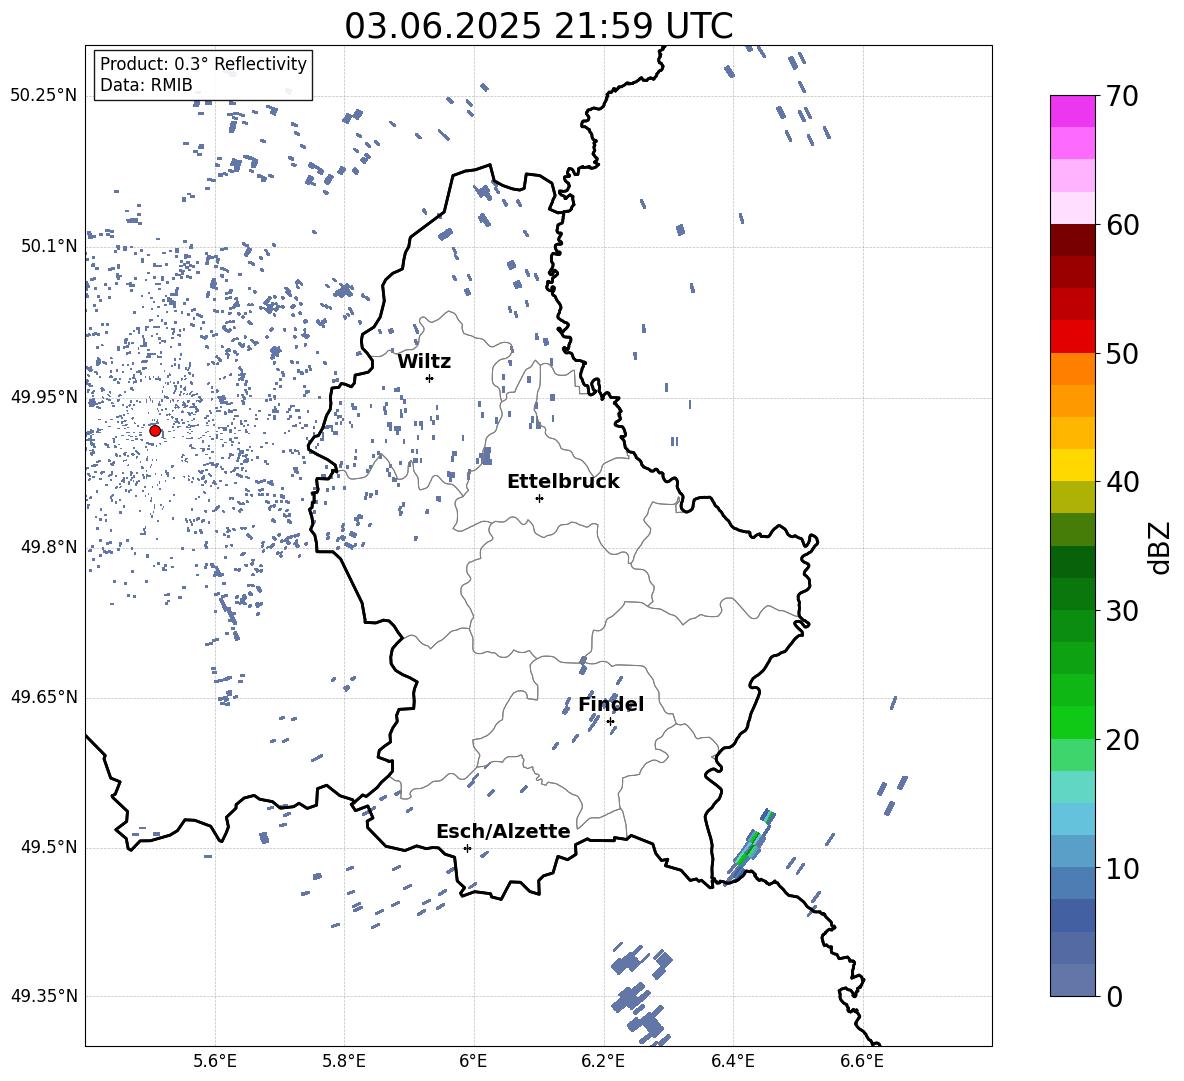The image size is (1184, 1081).
Task: Click the 49.35°N latitude tick label
Action: (x=44, y=997)
